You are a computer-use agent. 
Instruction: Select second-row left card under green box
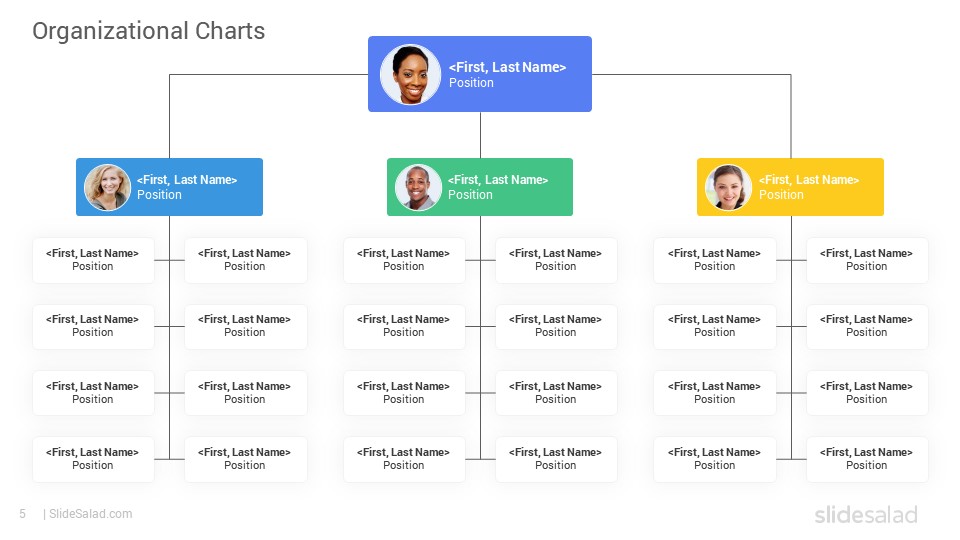pyautogui.click(x=404, y=326)
